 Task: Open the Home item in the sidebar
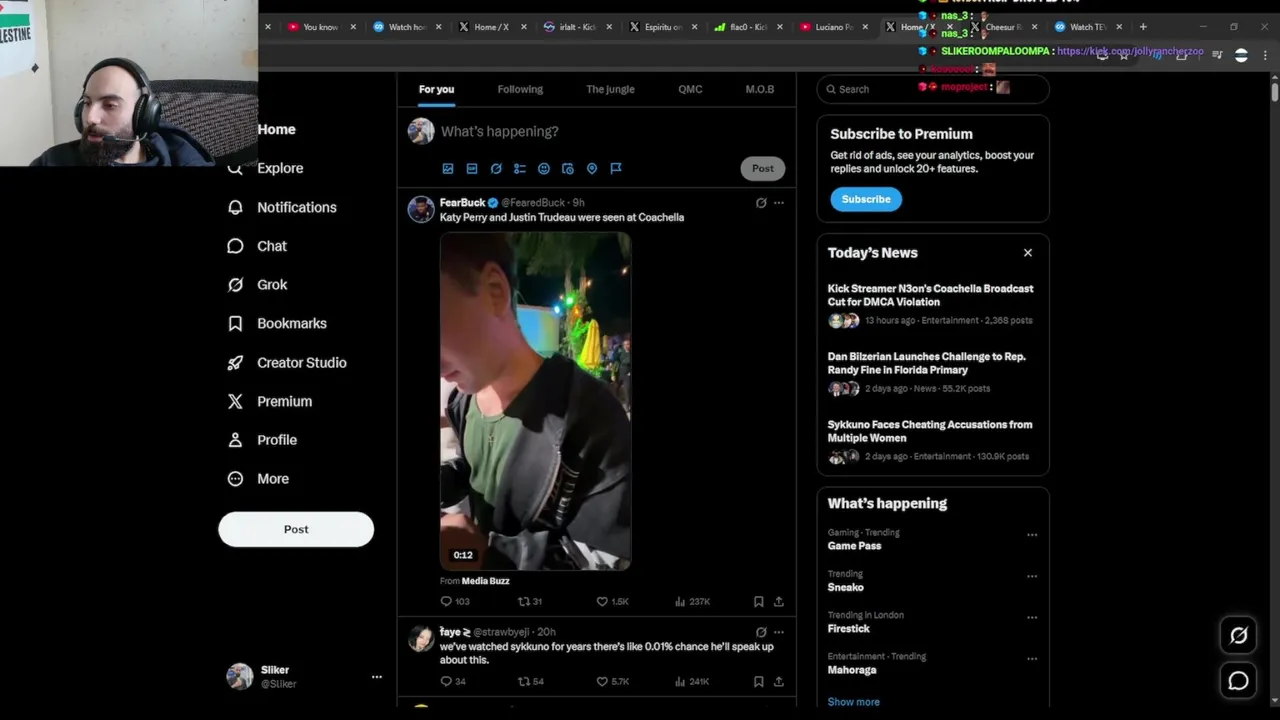pyautogui.click(x=276, y=129)
